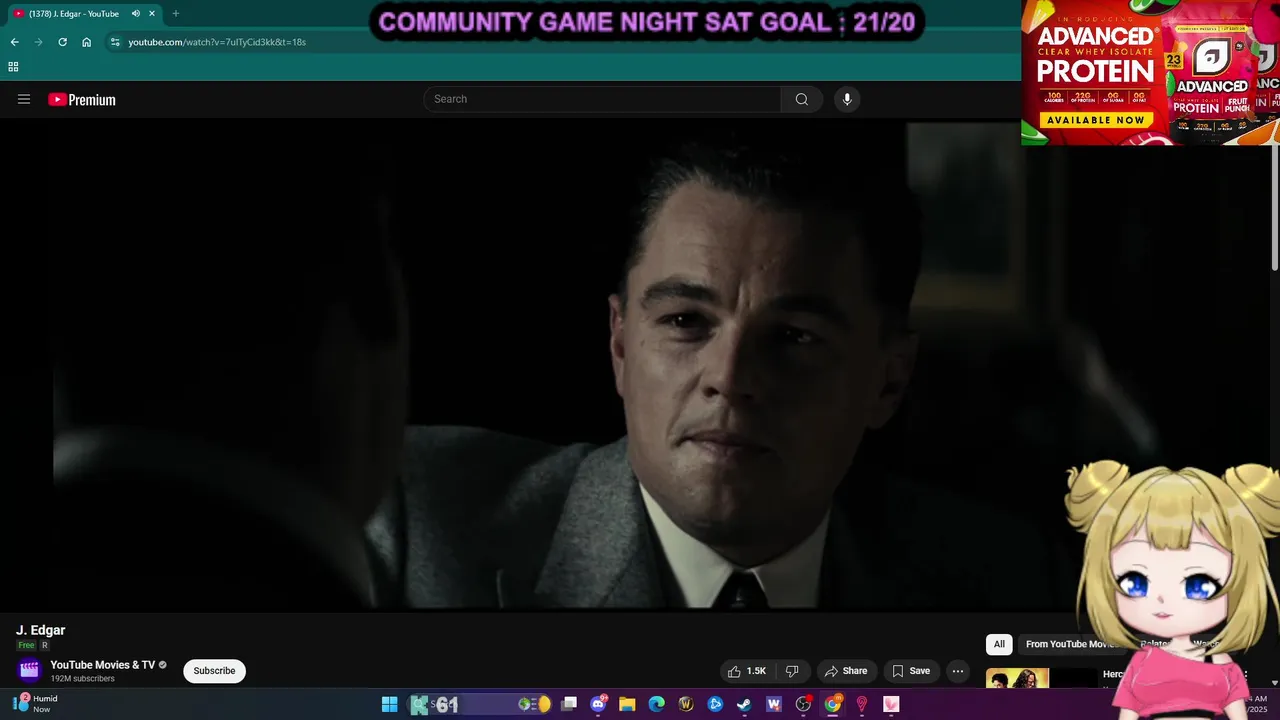This screenshot has height=720, width=1280.
Task: Reload the current page
Action: click(x=62, y=42)
